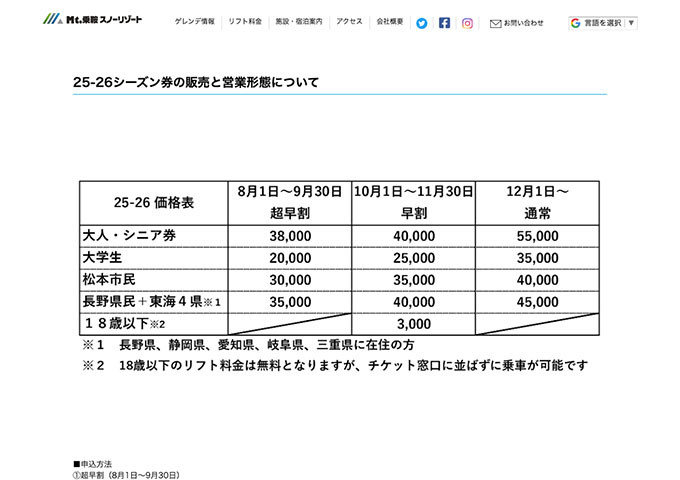
Task: Click the 8月1日〜9月30日 超早割 column header
Action: coord(290,202)
